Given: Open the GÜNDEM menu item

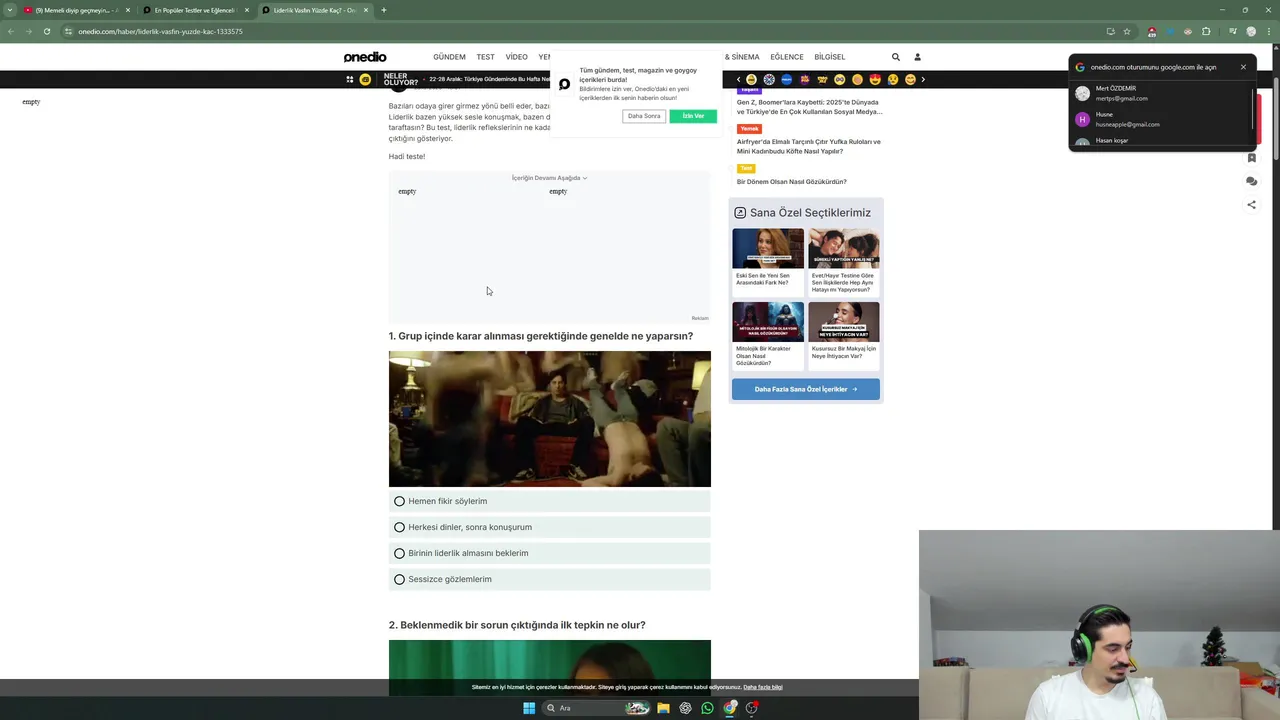Looking at the screenshot, I should (449, 57).
